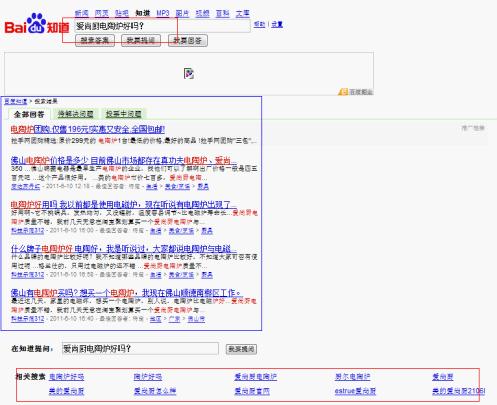Click the 设置 link beside the search box
This screenshot has width=497, height=405.
[277, 24]
